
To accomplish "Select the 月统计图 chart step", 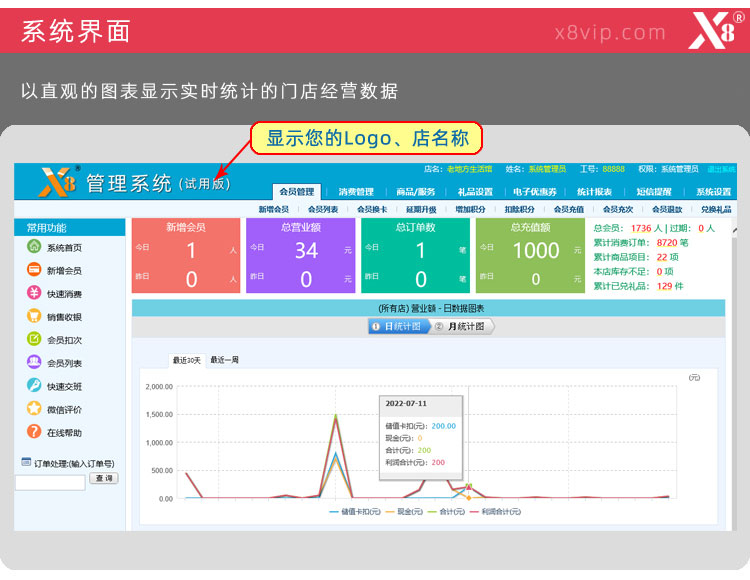I will pos(463,326).
